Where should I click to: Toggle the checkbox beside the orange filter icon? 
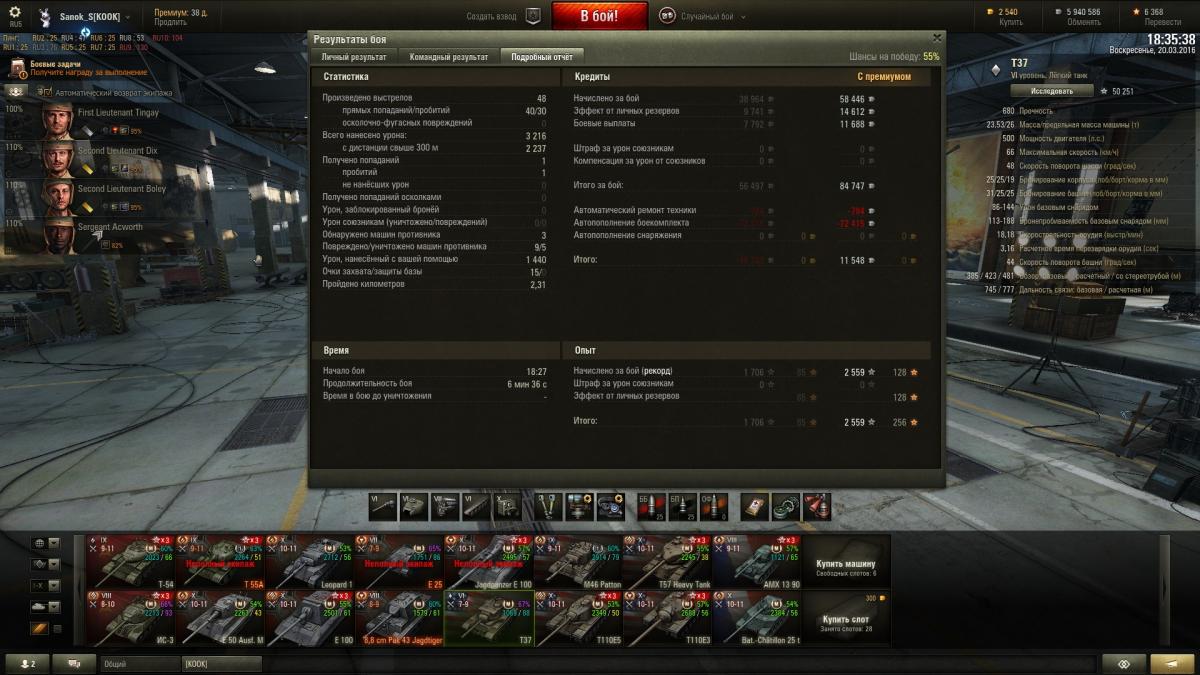(56, 628)
